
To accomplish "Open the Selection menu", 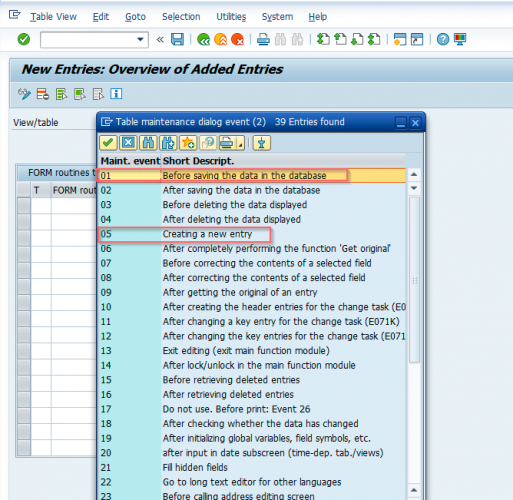I will coord(181,17).
